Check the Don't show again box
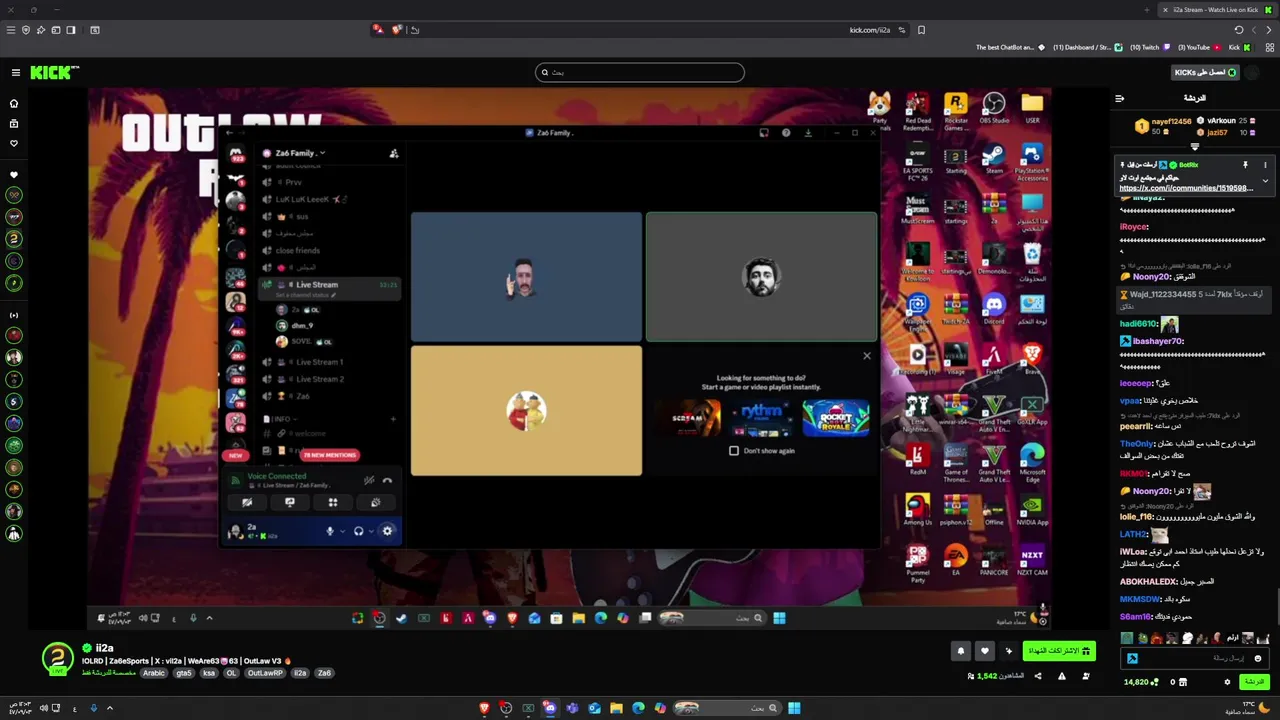This screenshot has width=1280, height=720. coord(734,451)
